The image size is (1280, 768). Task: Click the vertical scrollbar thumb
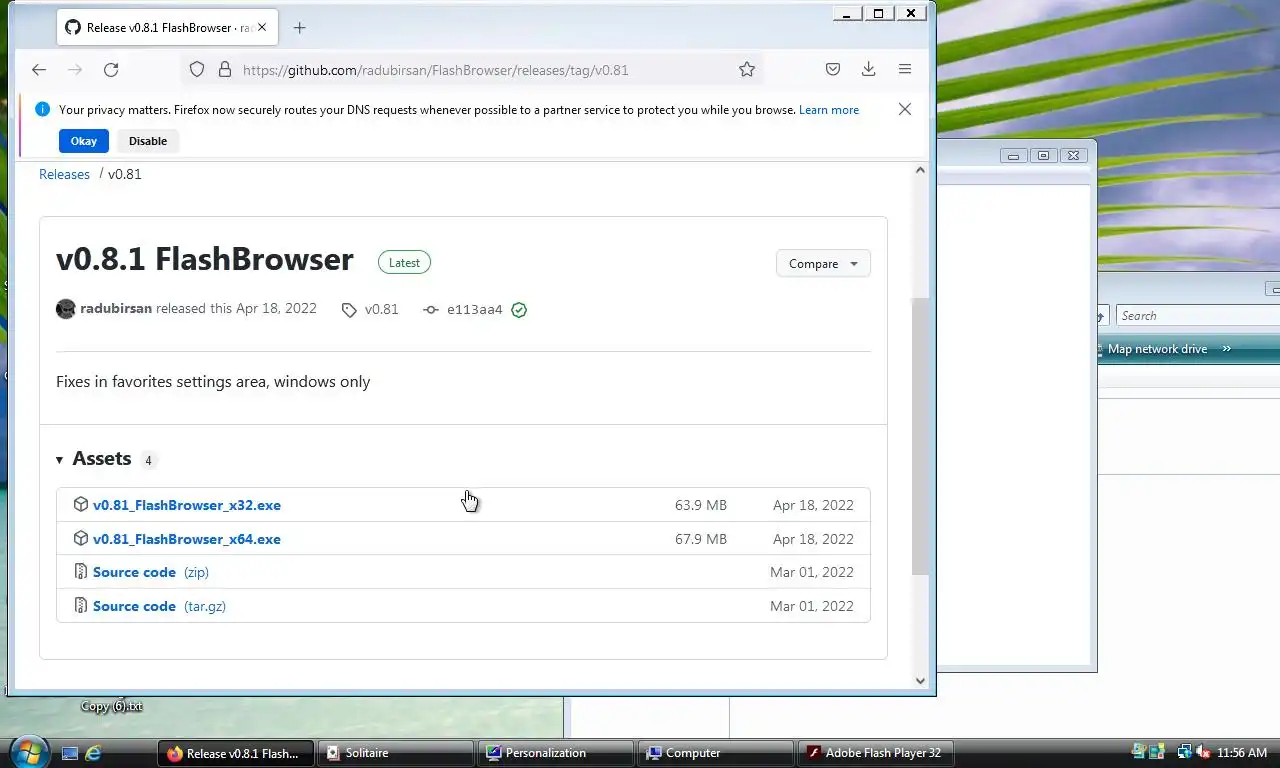[921, 436]
